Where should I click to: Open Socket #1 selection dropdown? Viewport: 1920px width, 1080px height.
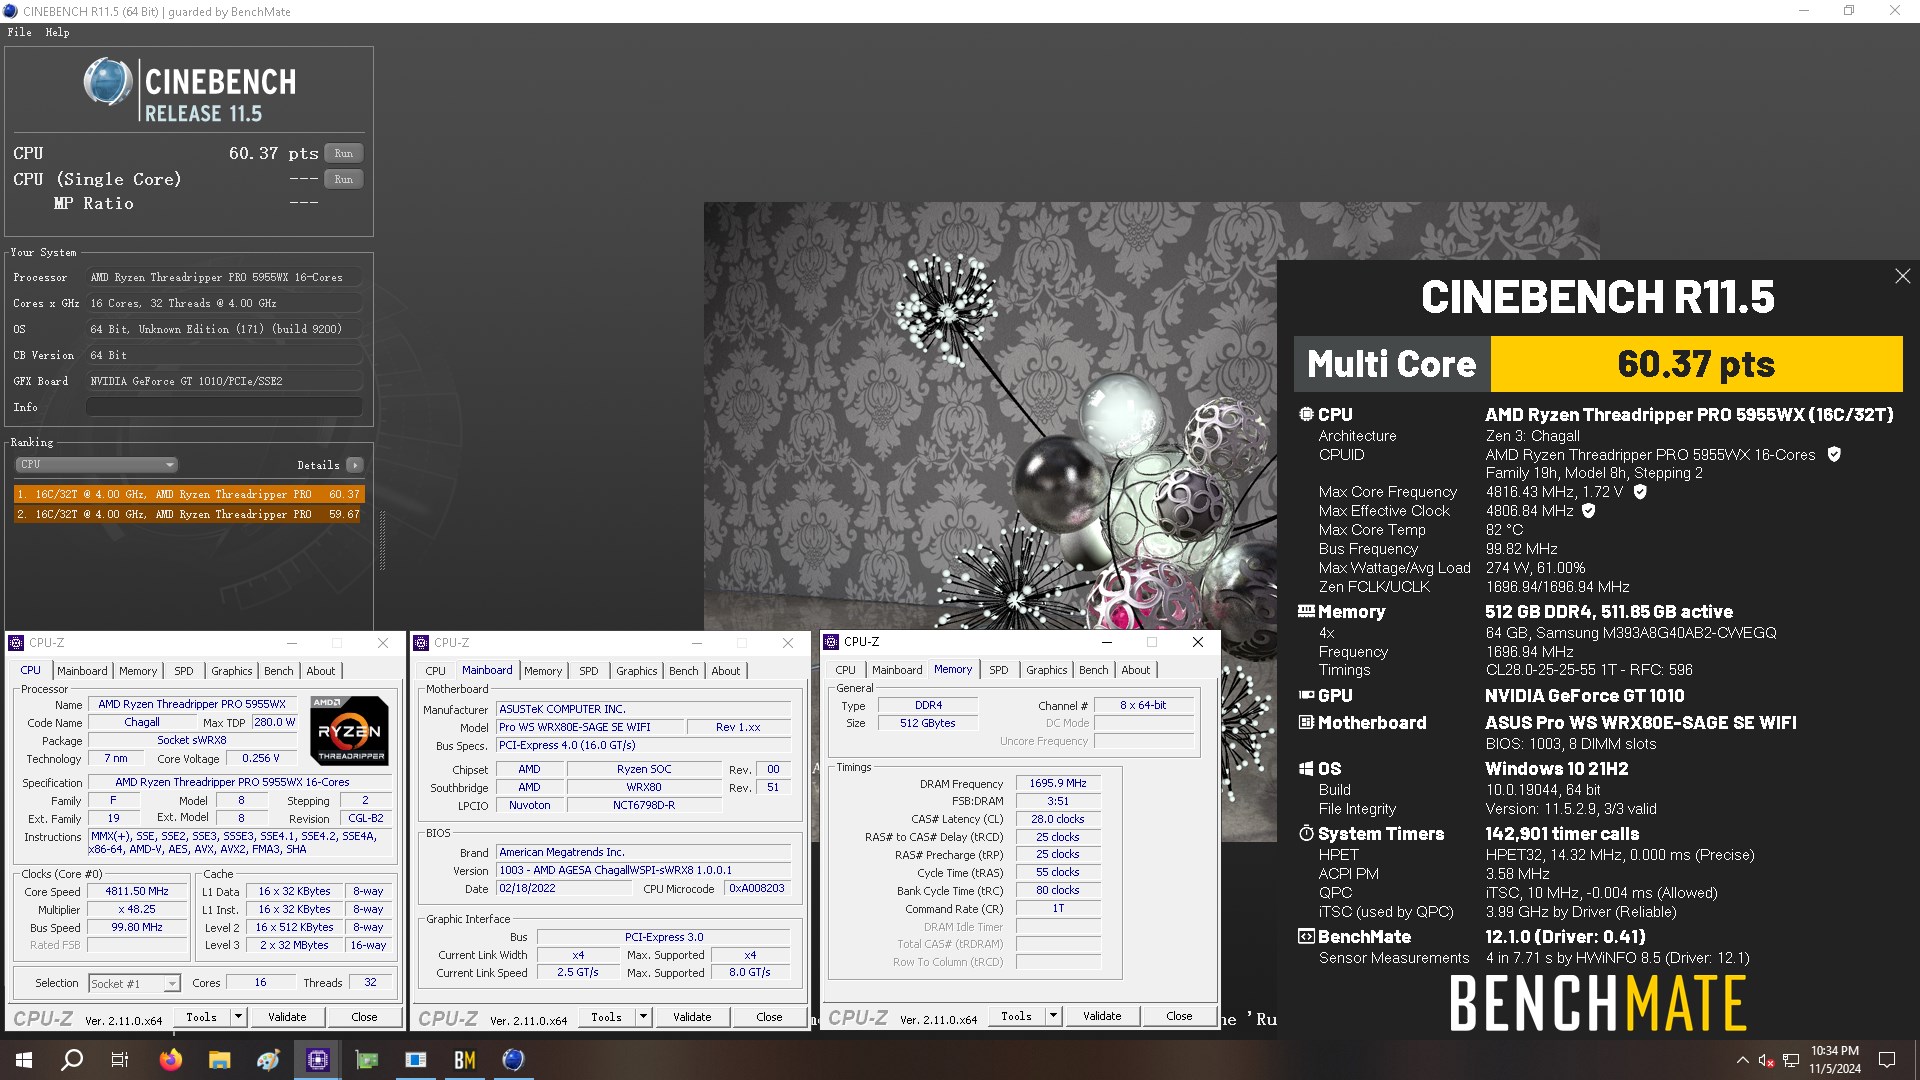pos(134,984)
